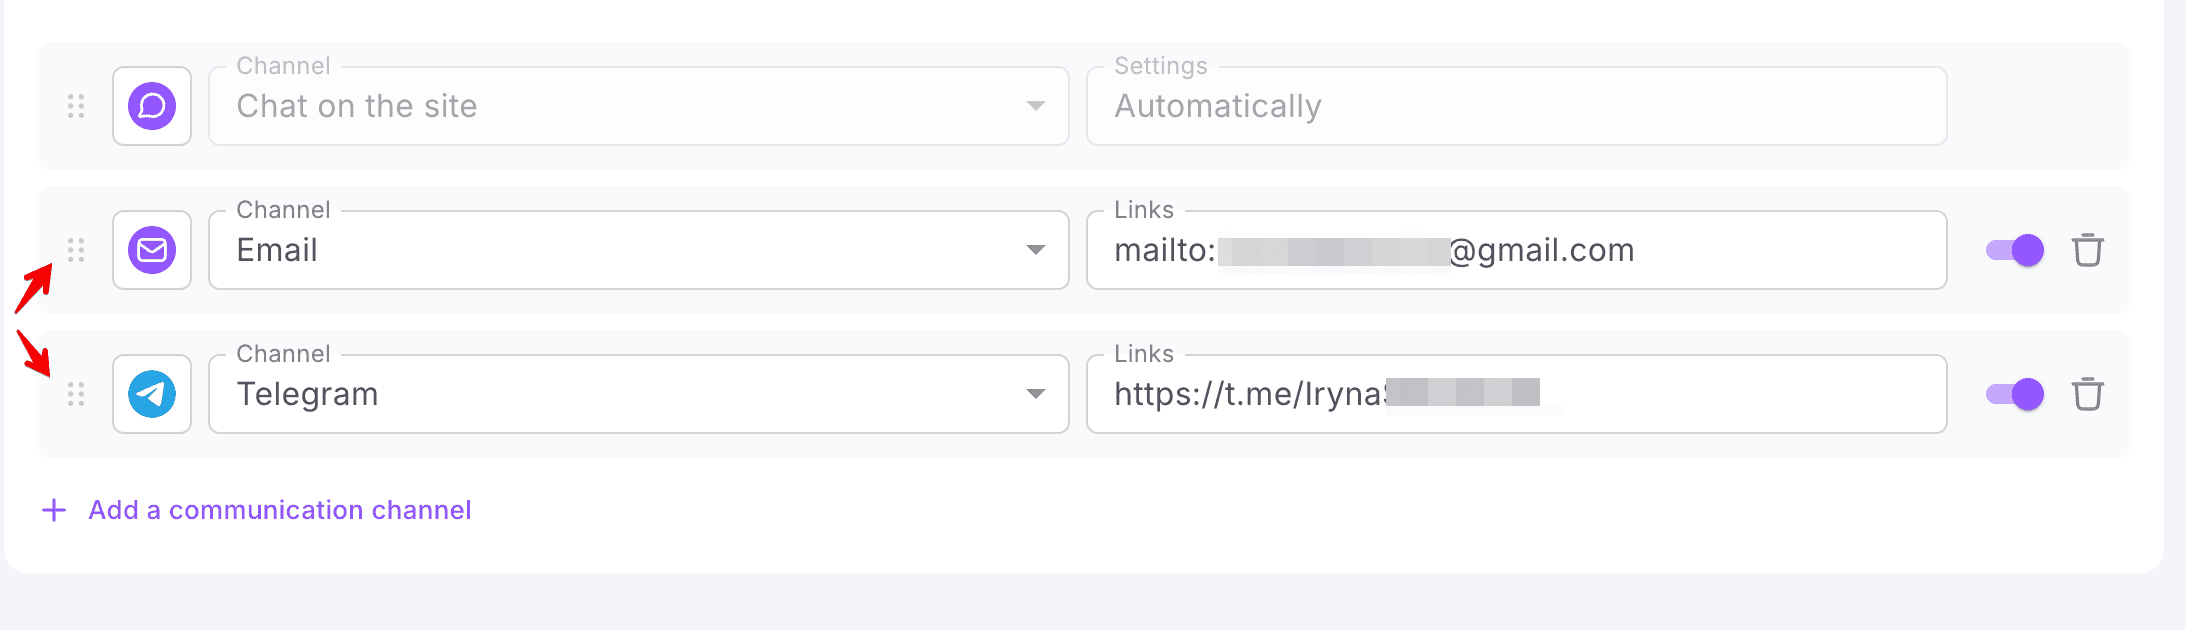2186x630 pixels.
Task: Click the Automatically settings field
Action: click(x=1516, y=106)
